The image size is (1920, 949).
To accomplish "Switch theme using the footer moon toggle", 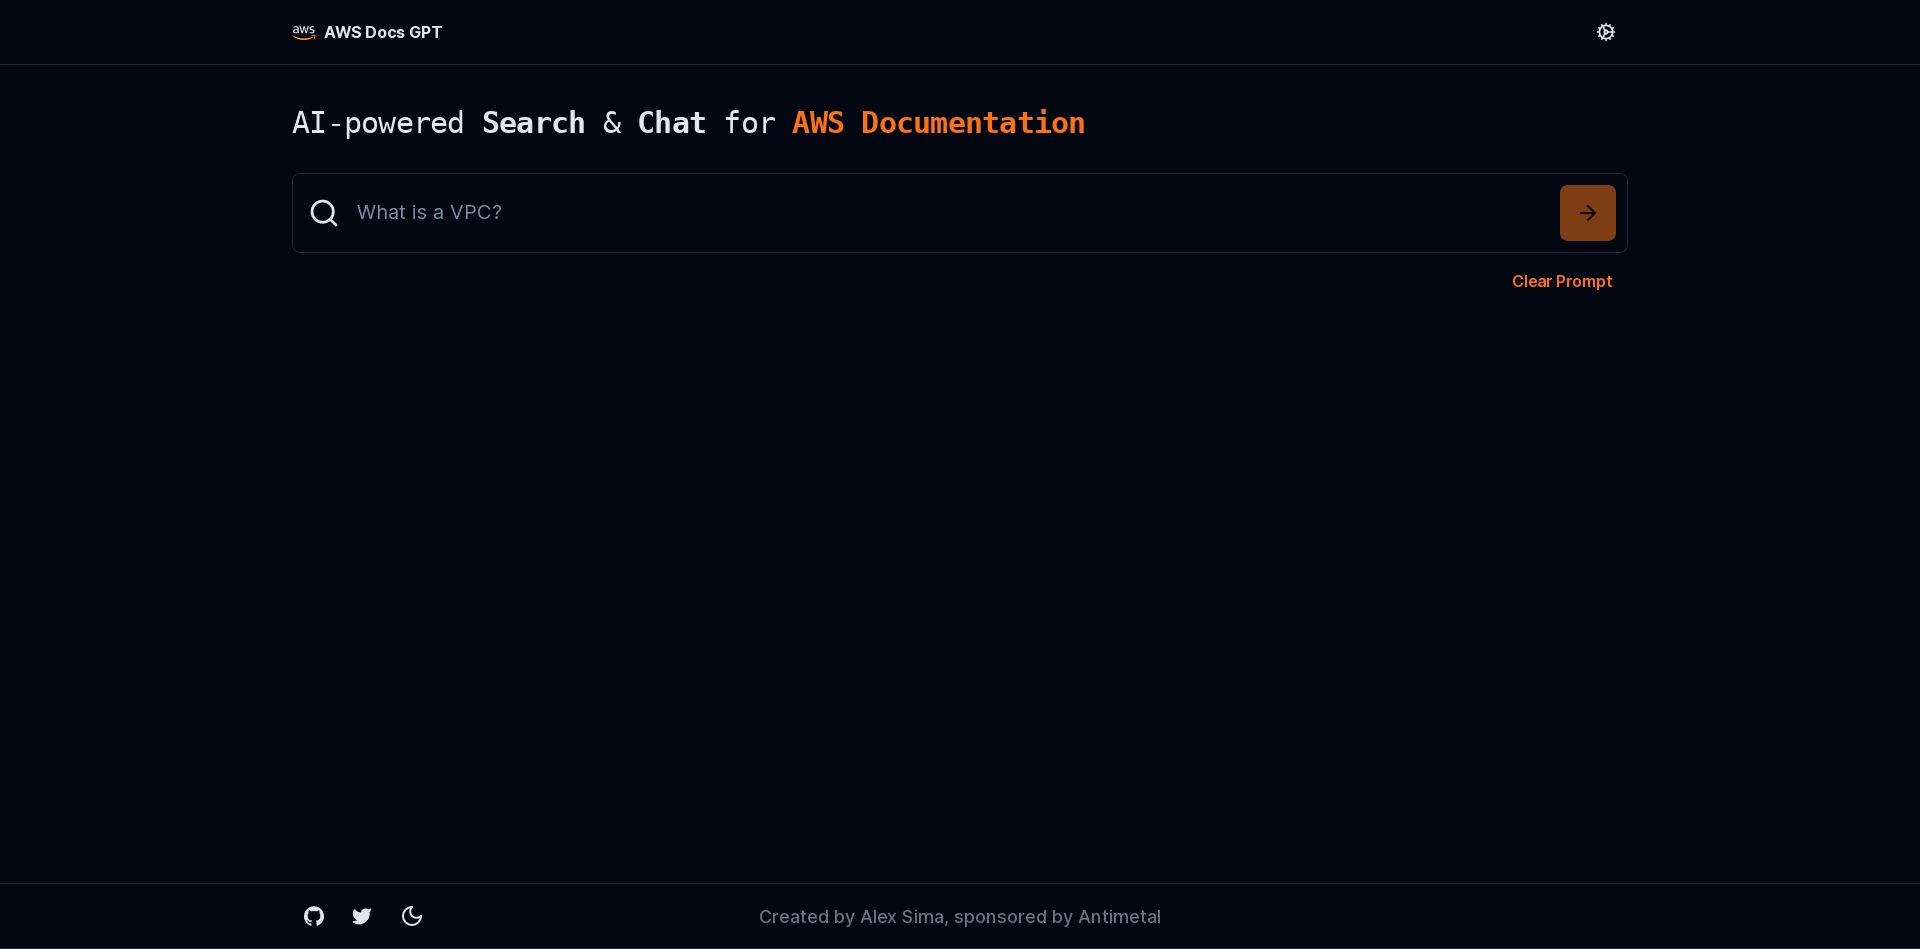I will tap(412, 916).
